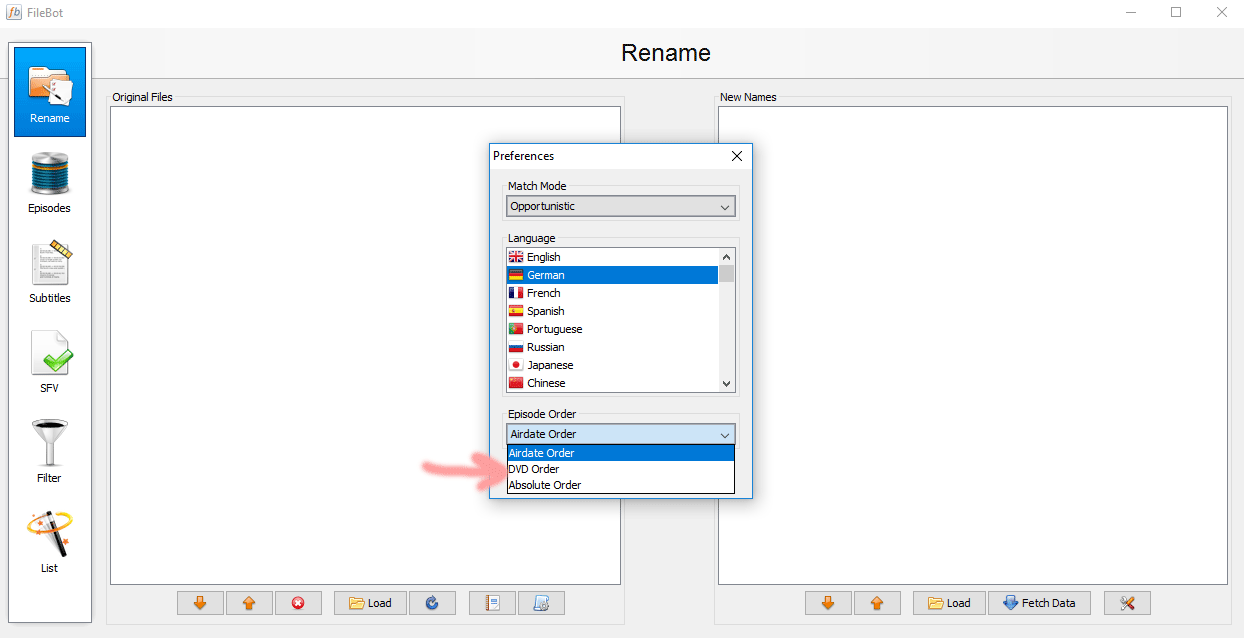
Task: Close the Preferences dialog
Action: point(737,156)
